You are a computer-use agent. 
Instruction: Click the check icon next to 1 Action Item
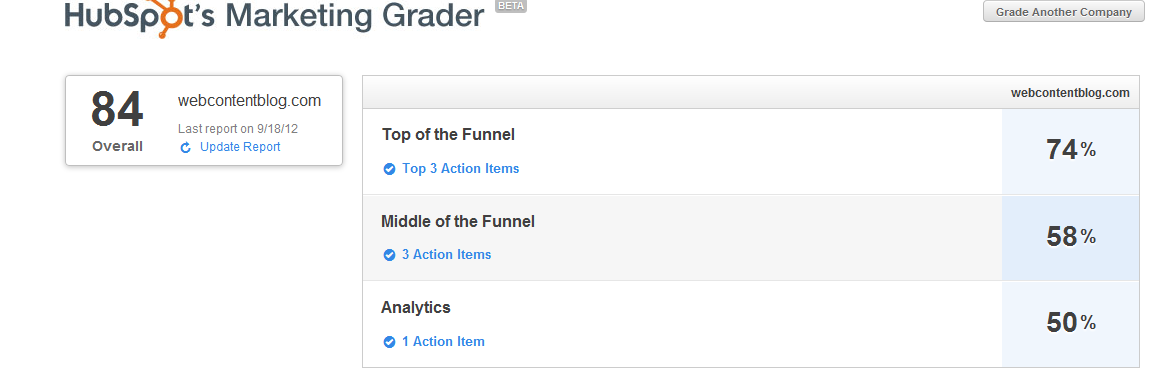390,342
